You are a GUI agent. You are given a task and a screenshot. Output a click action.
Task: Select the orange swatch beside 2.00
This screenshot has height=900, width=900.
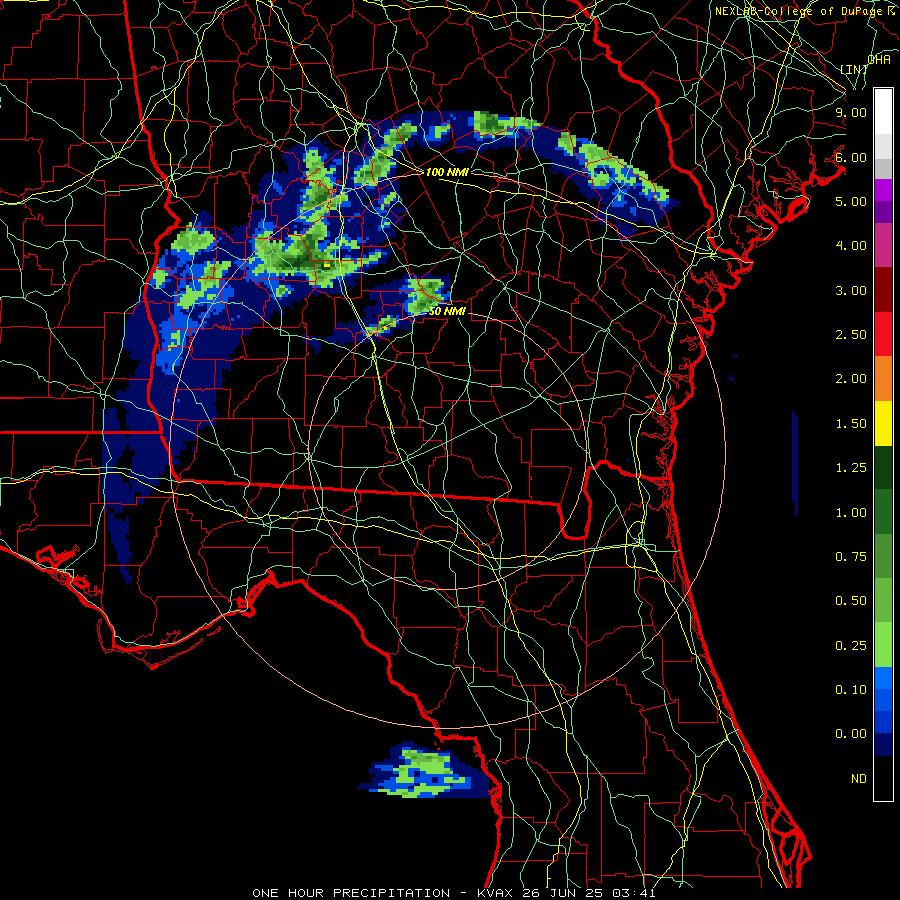point(883,378)
